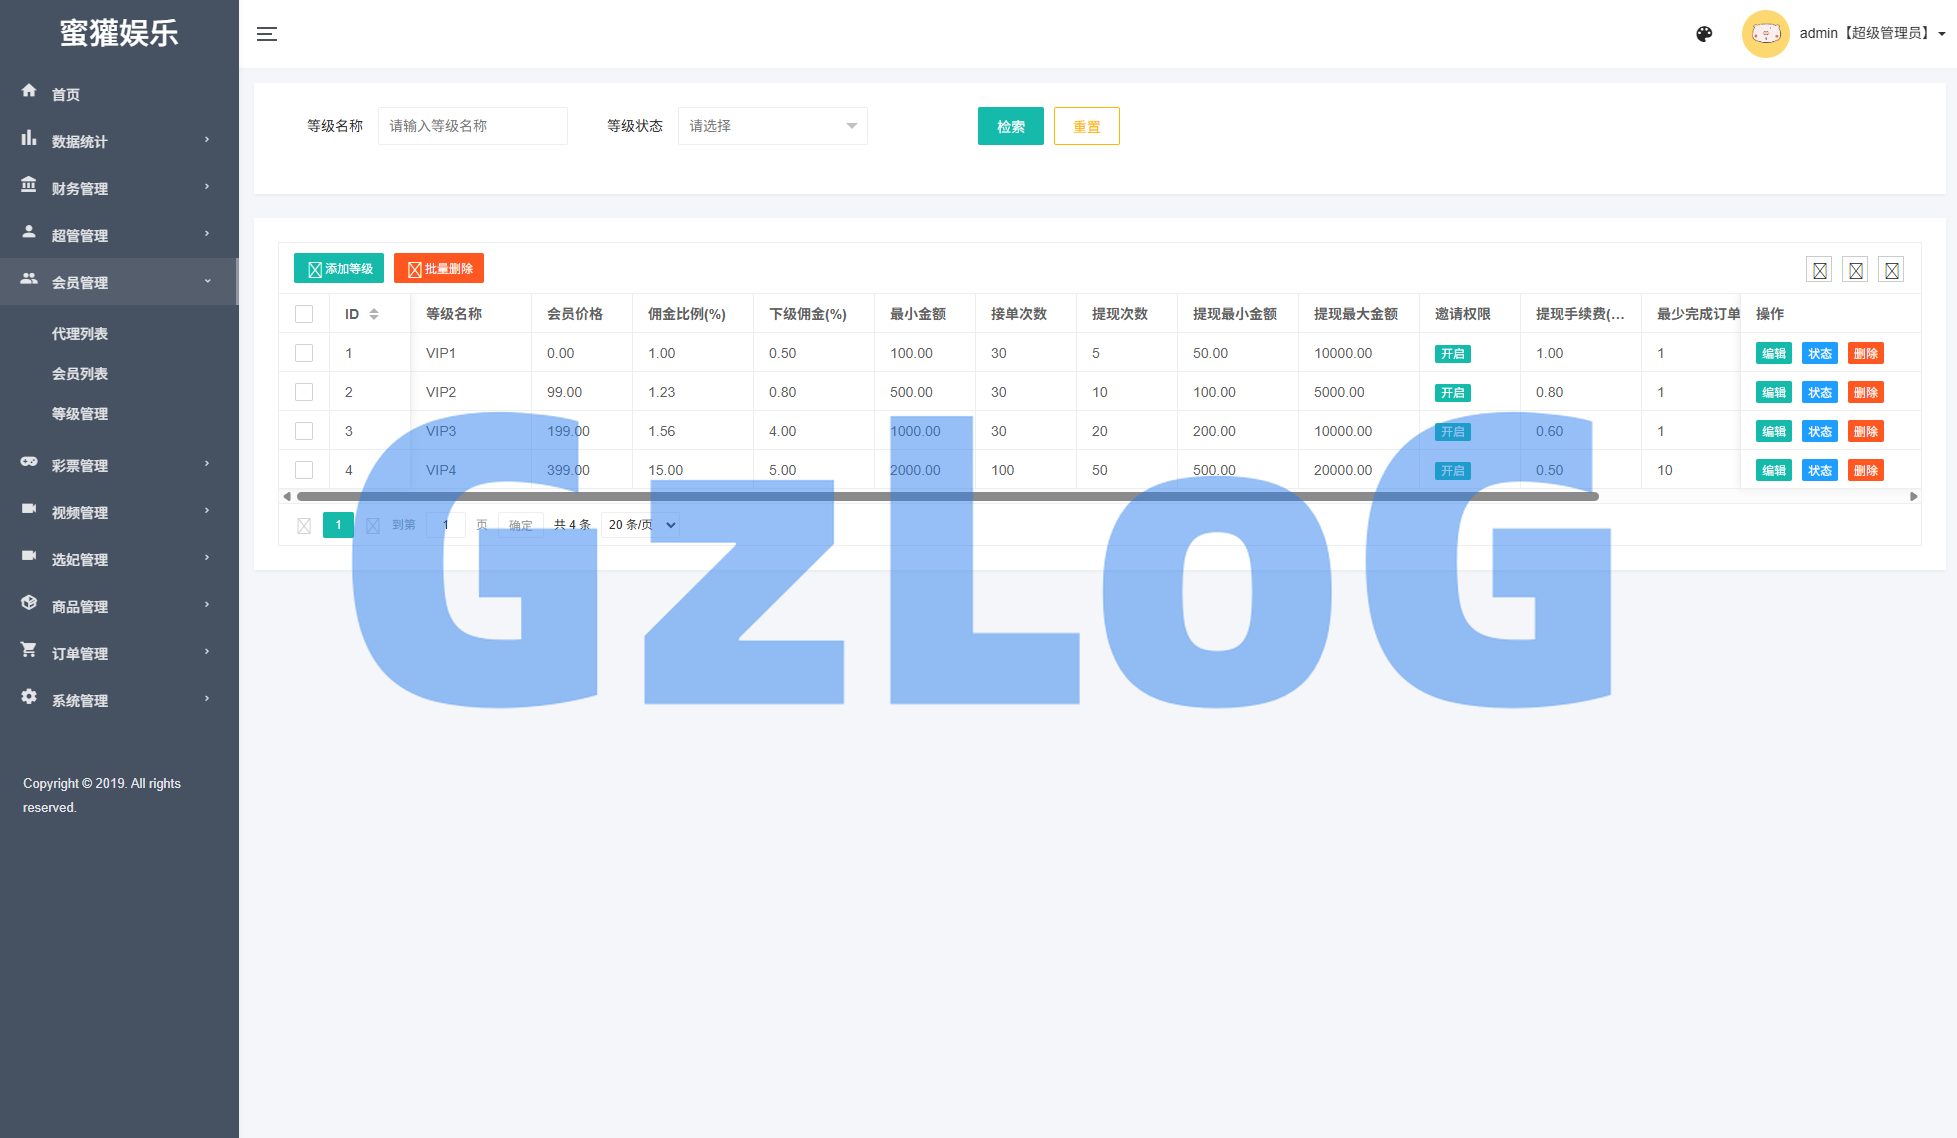The width and height of the screenshot is (1957, 1138).
Task: Click the 添加等级 button
Action: (x=339, y=269)
